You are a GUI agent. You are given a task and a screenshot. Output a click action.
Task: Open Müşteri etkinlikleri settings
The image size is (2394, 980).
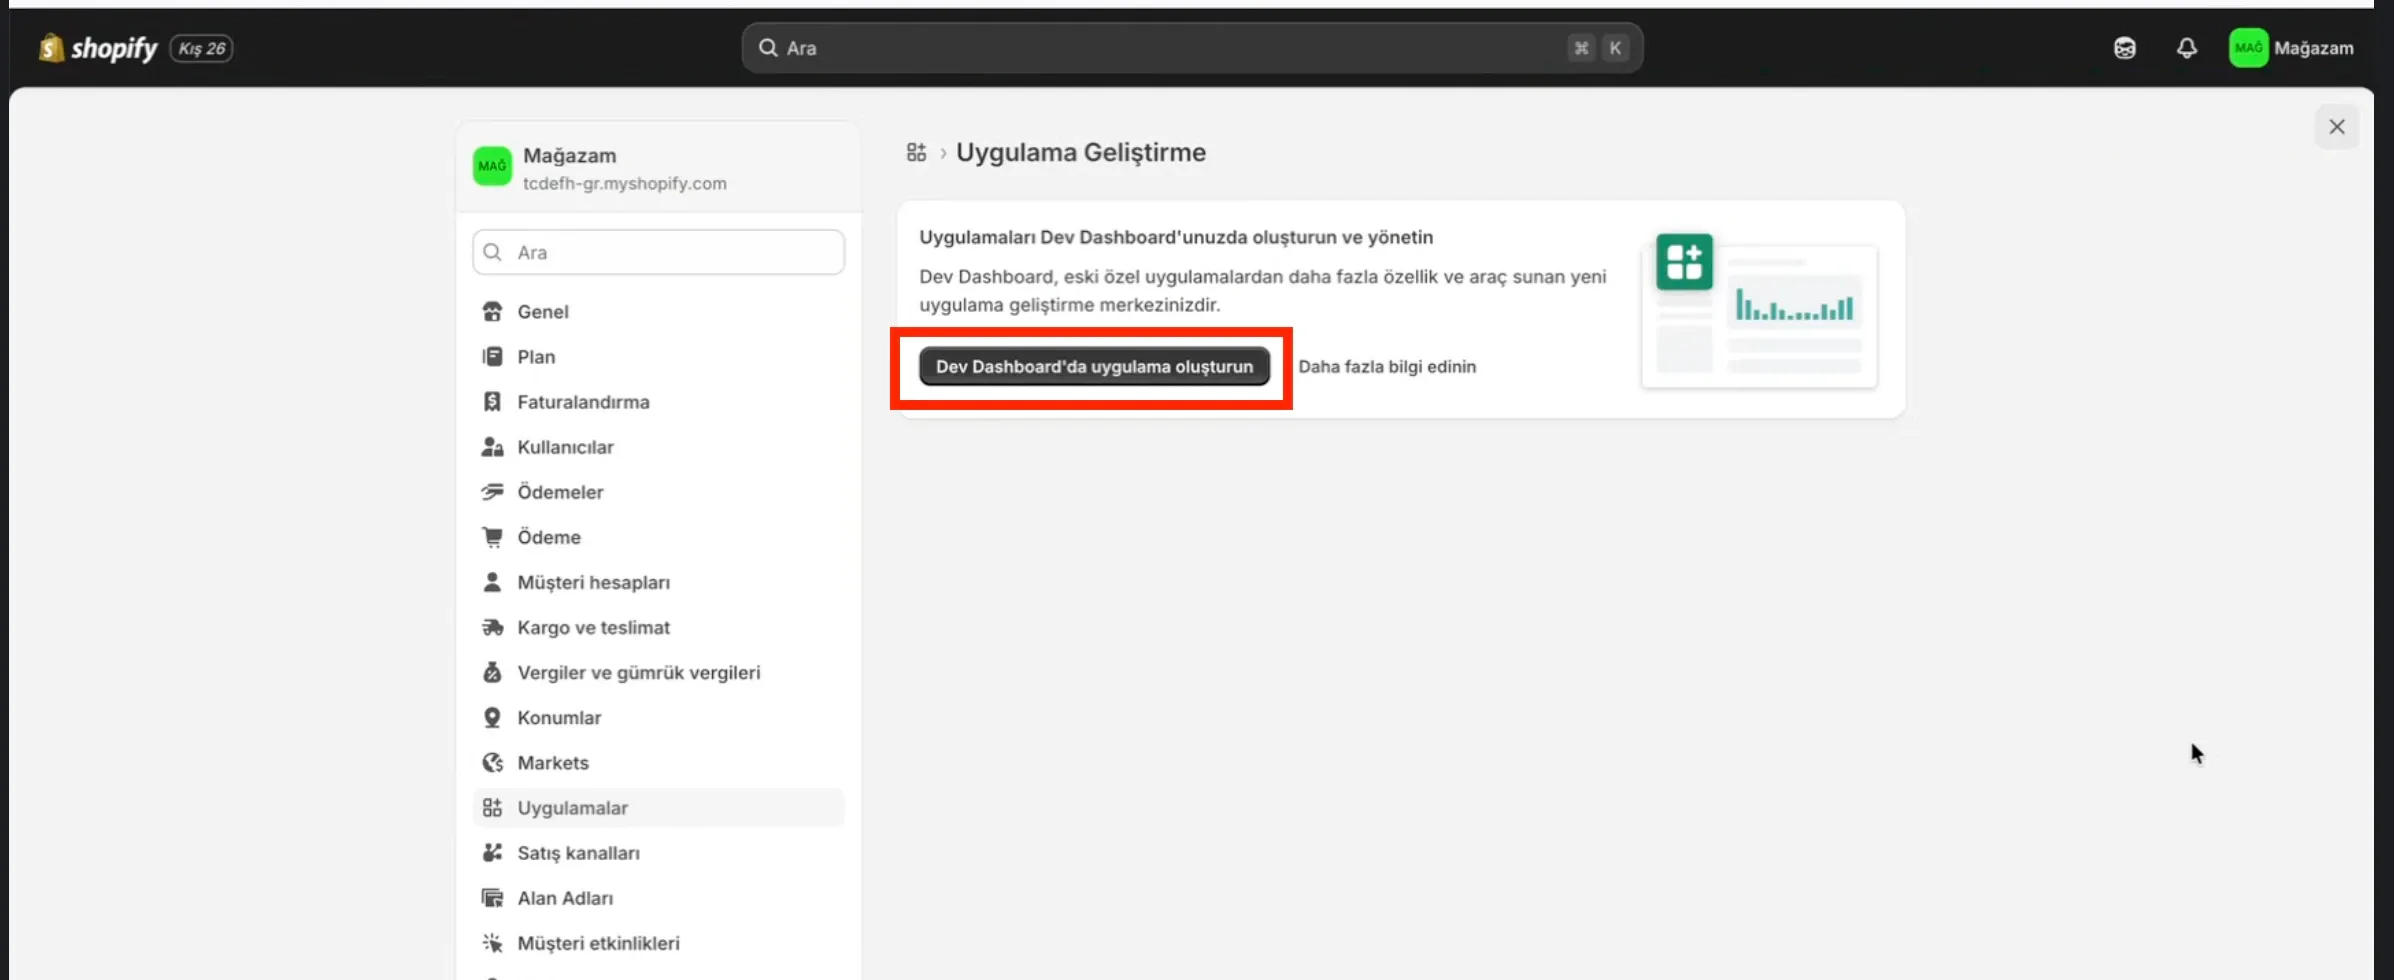658,943
